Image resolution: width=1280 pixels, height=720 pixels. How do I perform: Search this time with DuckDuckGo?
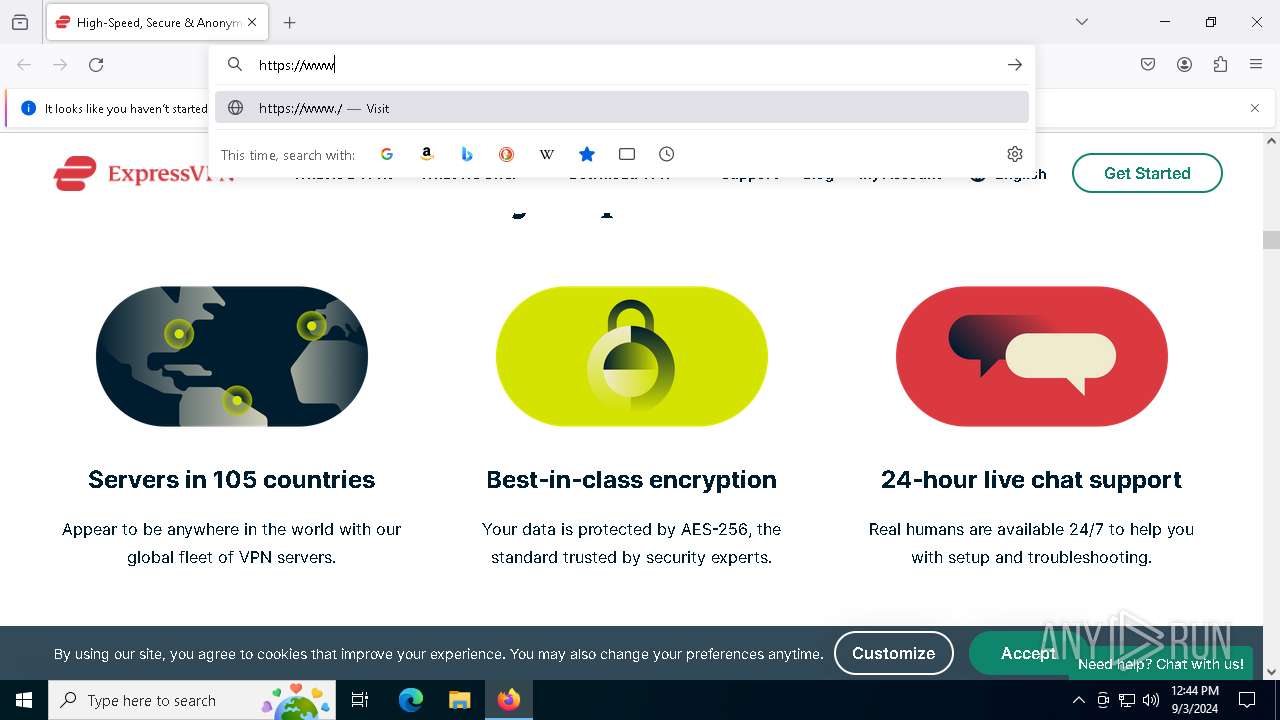(x=507, y=154)
